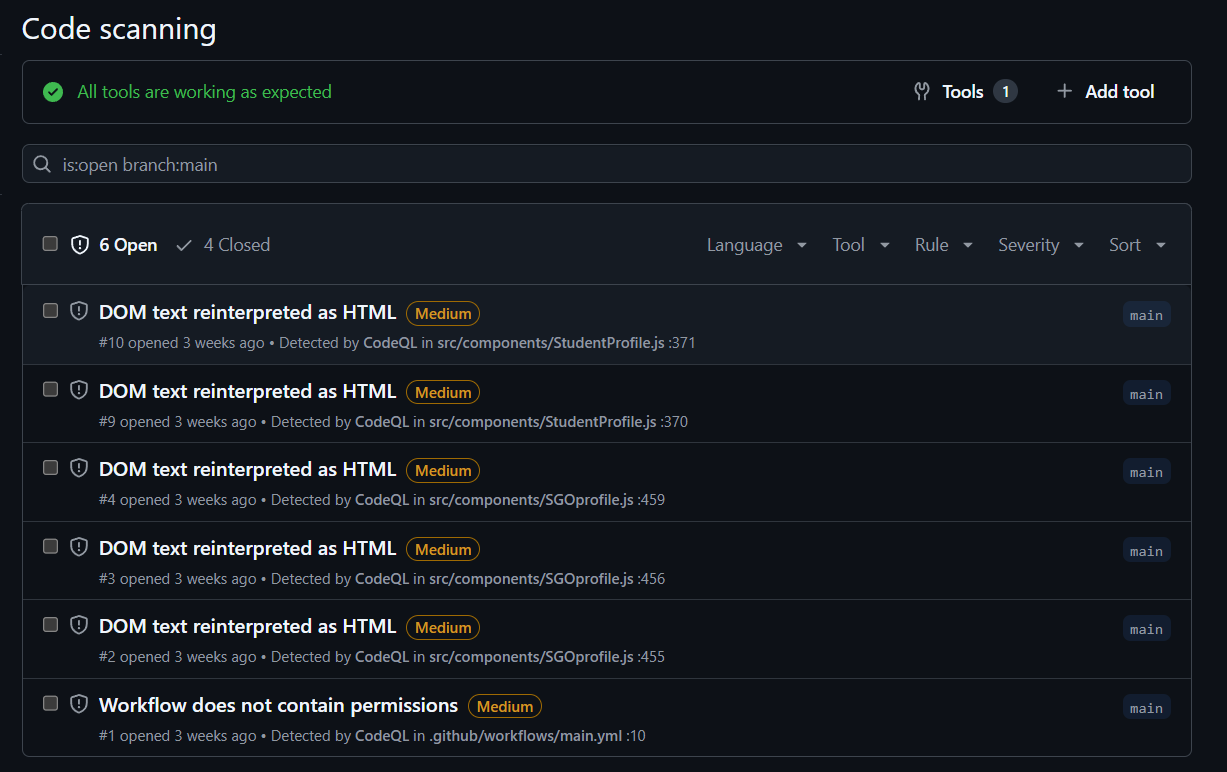Open alert #4 DOM text reinterpreted as HTML
The image size is (1227, 772).
[247, 469]
